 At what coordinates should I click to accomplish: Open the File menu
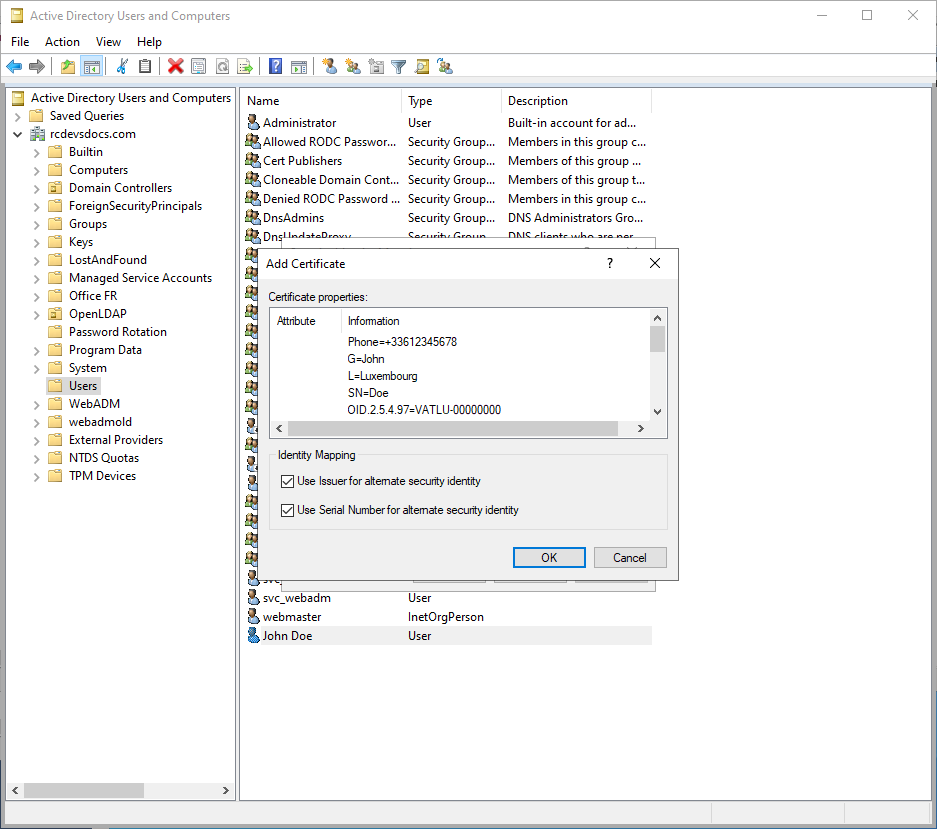point(20,42)
